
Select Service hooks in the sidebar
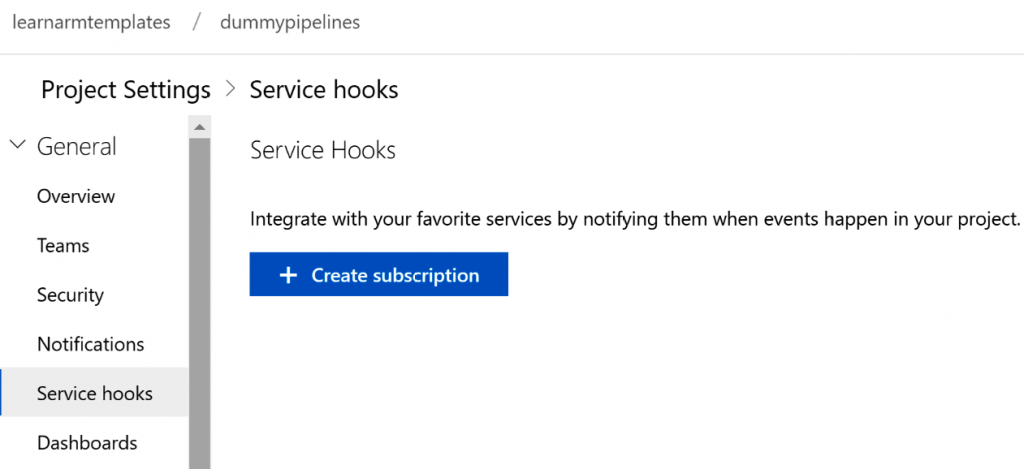94,393
